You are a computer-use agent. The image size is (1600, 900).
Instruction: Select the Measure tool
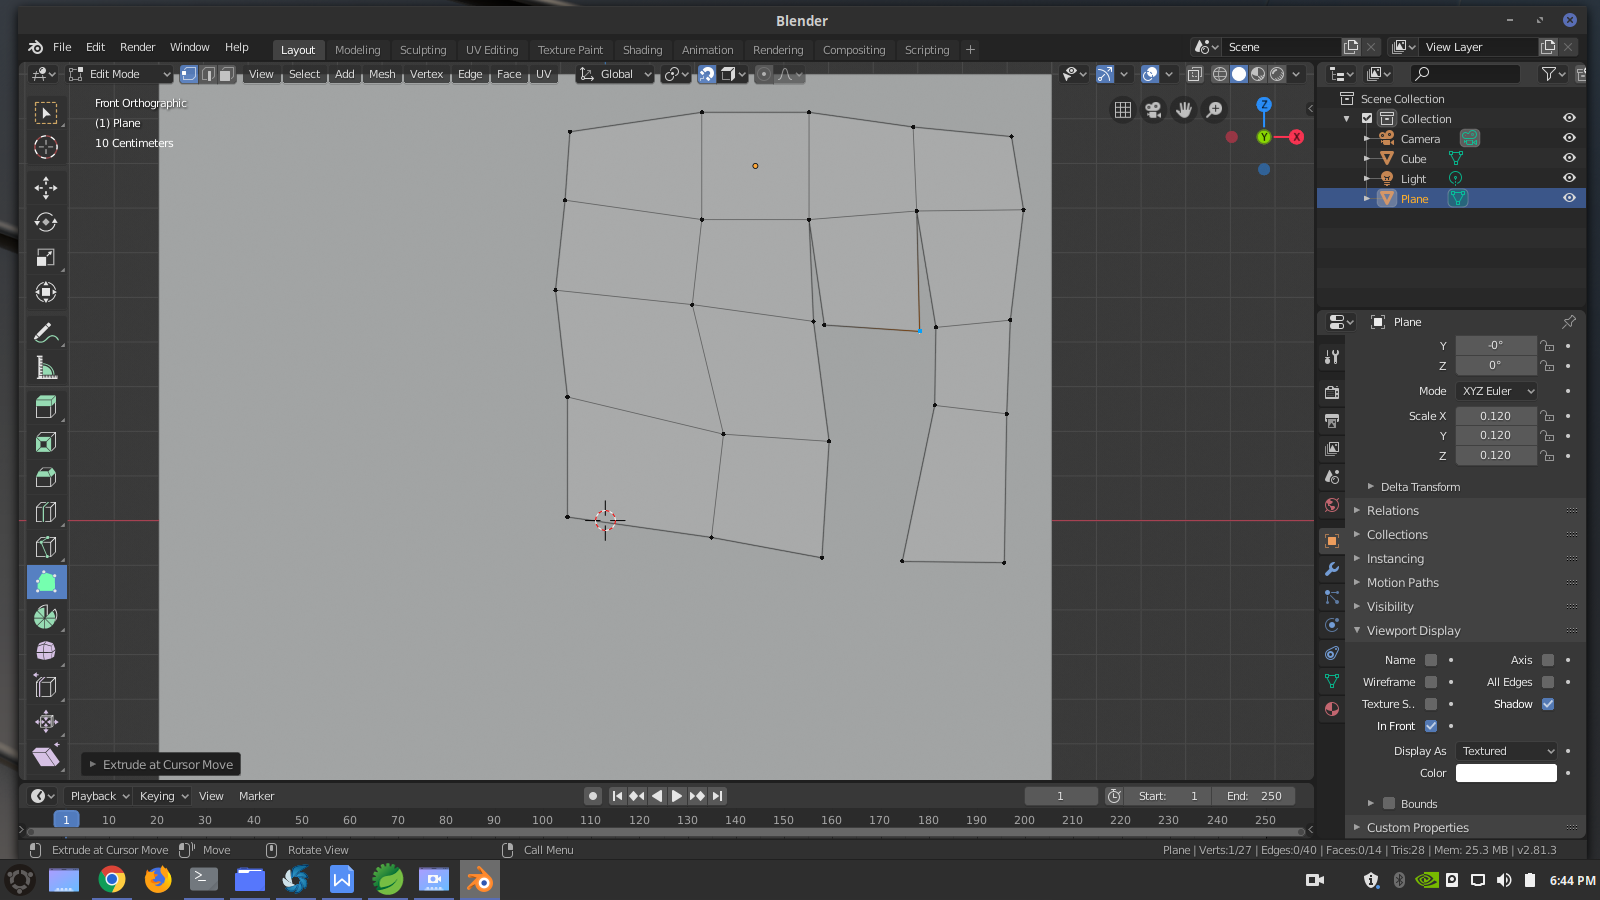pyautogui.click(x=46, y=368)
